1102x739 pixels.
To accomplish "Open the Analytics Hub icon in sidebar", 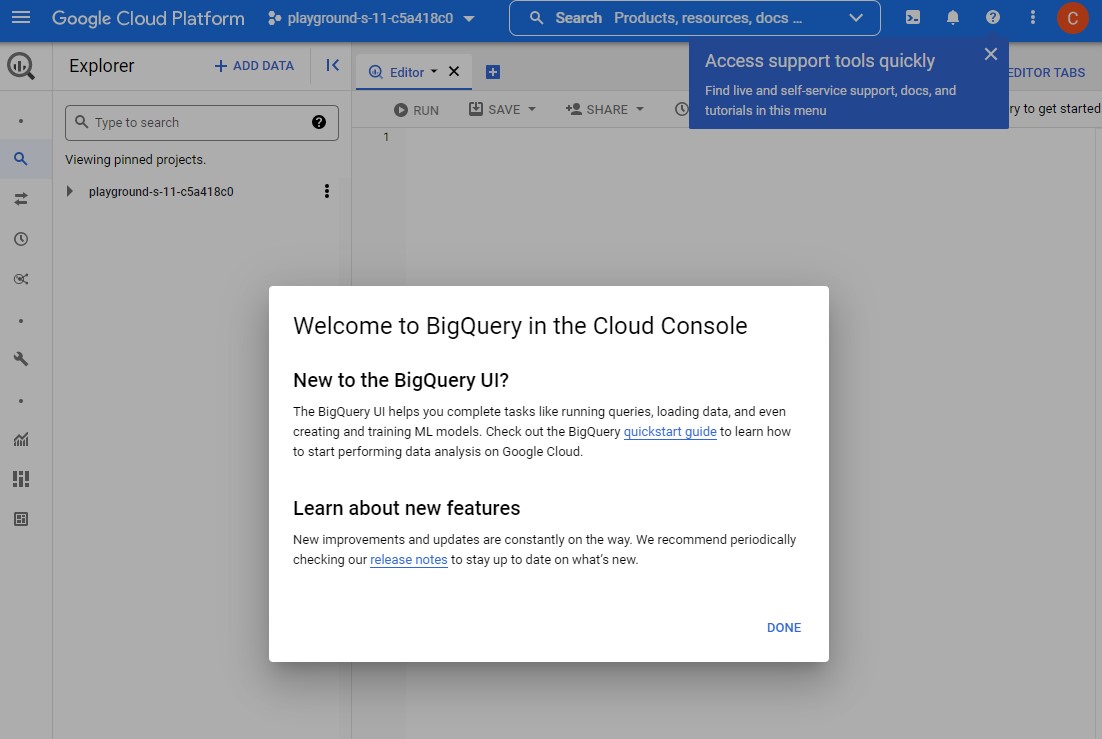I will 21,279.
